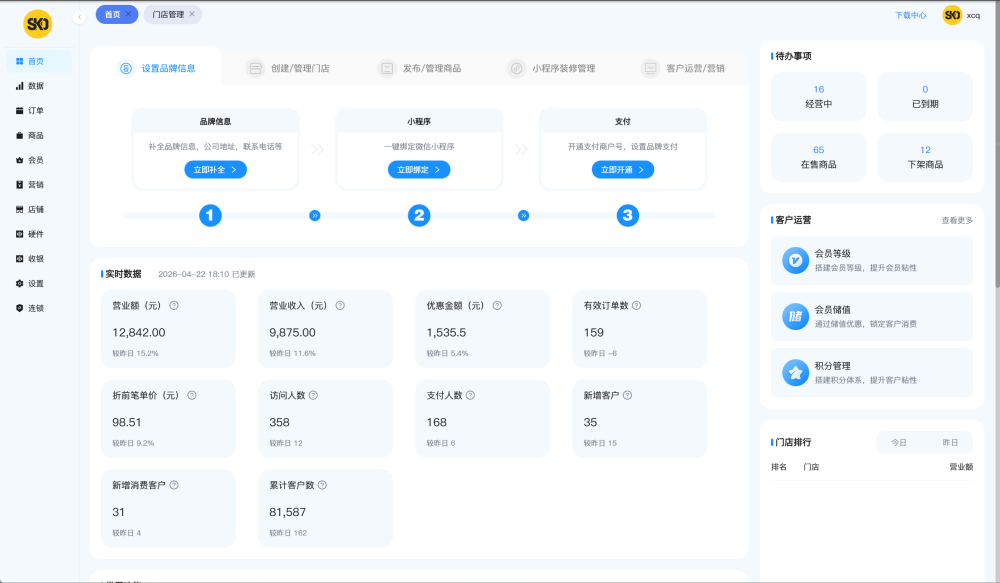Select the 创建/管理门店 step tab
Viewport: 1000px width, 583px height.
click(288, 68)
